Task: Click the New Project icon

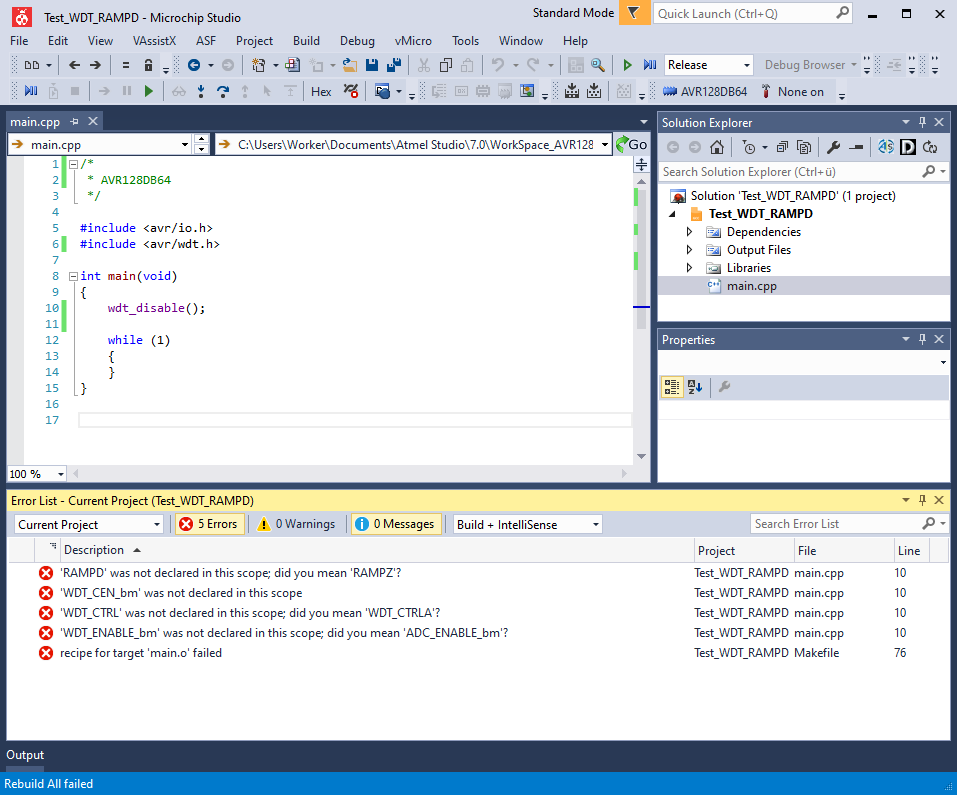Action: coord(258,65)
